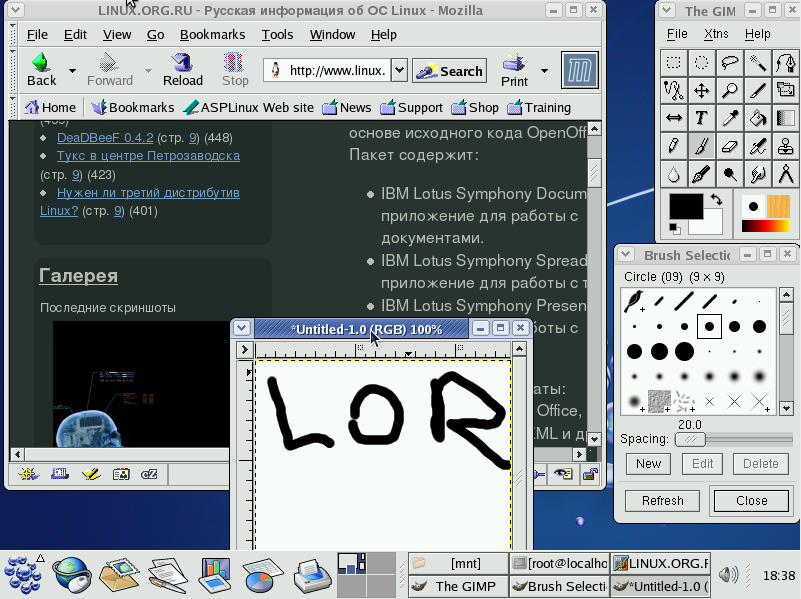Toggle the Mozilla security lock icon

click(x=591, y=474)
